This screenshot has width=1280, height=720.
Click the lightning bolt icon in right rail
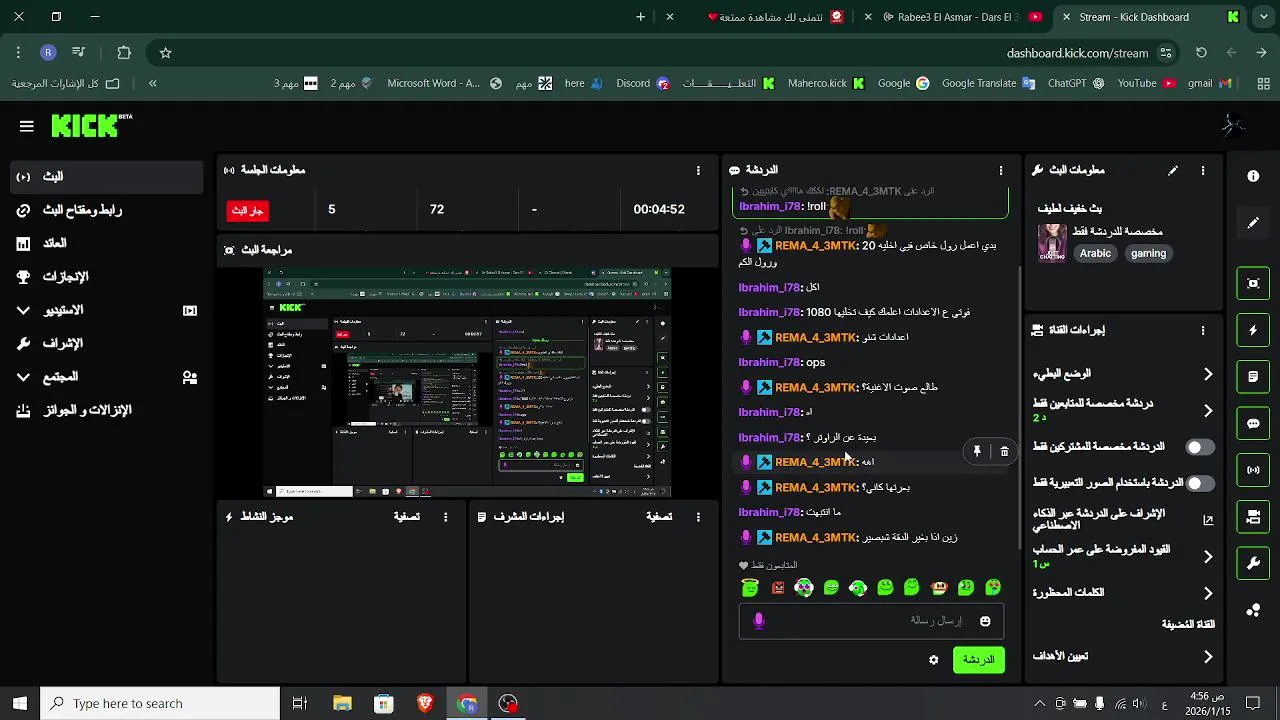pyautogui.click(x=1253, y=330)
